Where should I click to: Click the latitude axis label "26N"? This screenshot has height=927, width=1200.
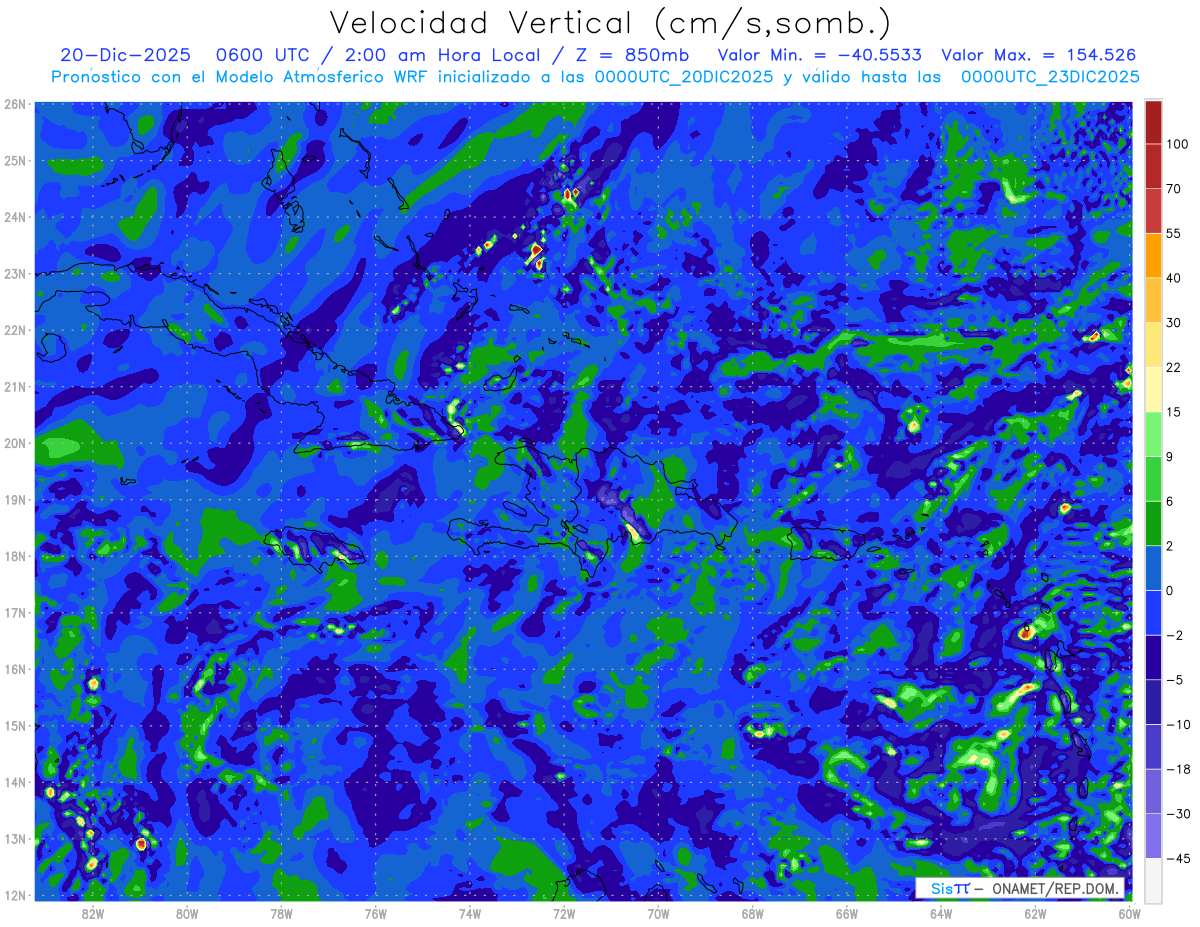click(x=14, y=104)
